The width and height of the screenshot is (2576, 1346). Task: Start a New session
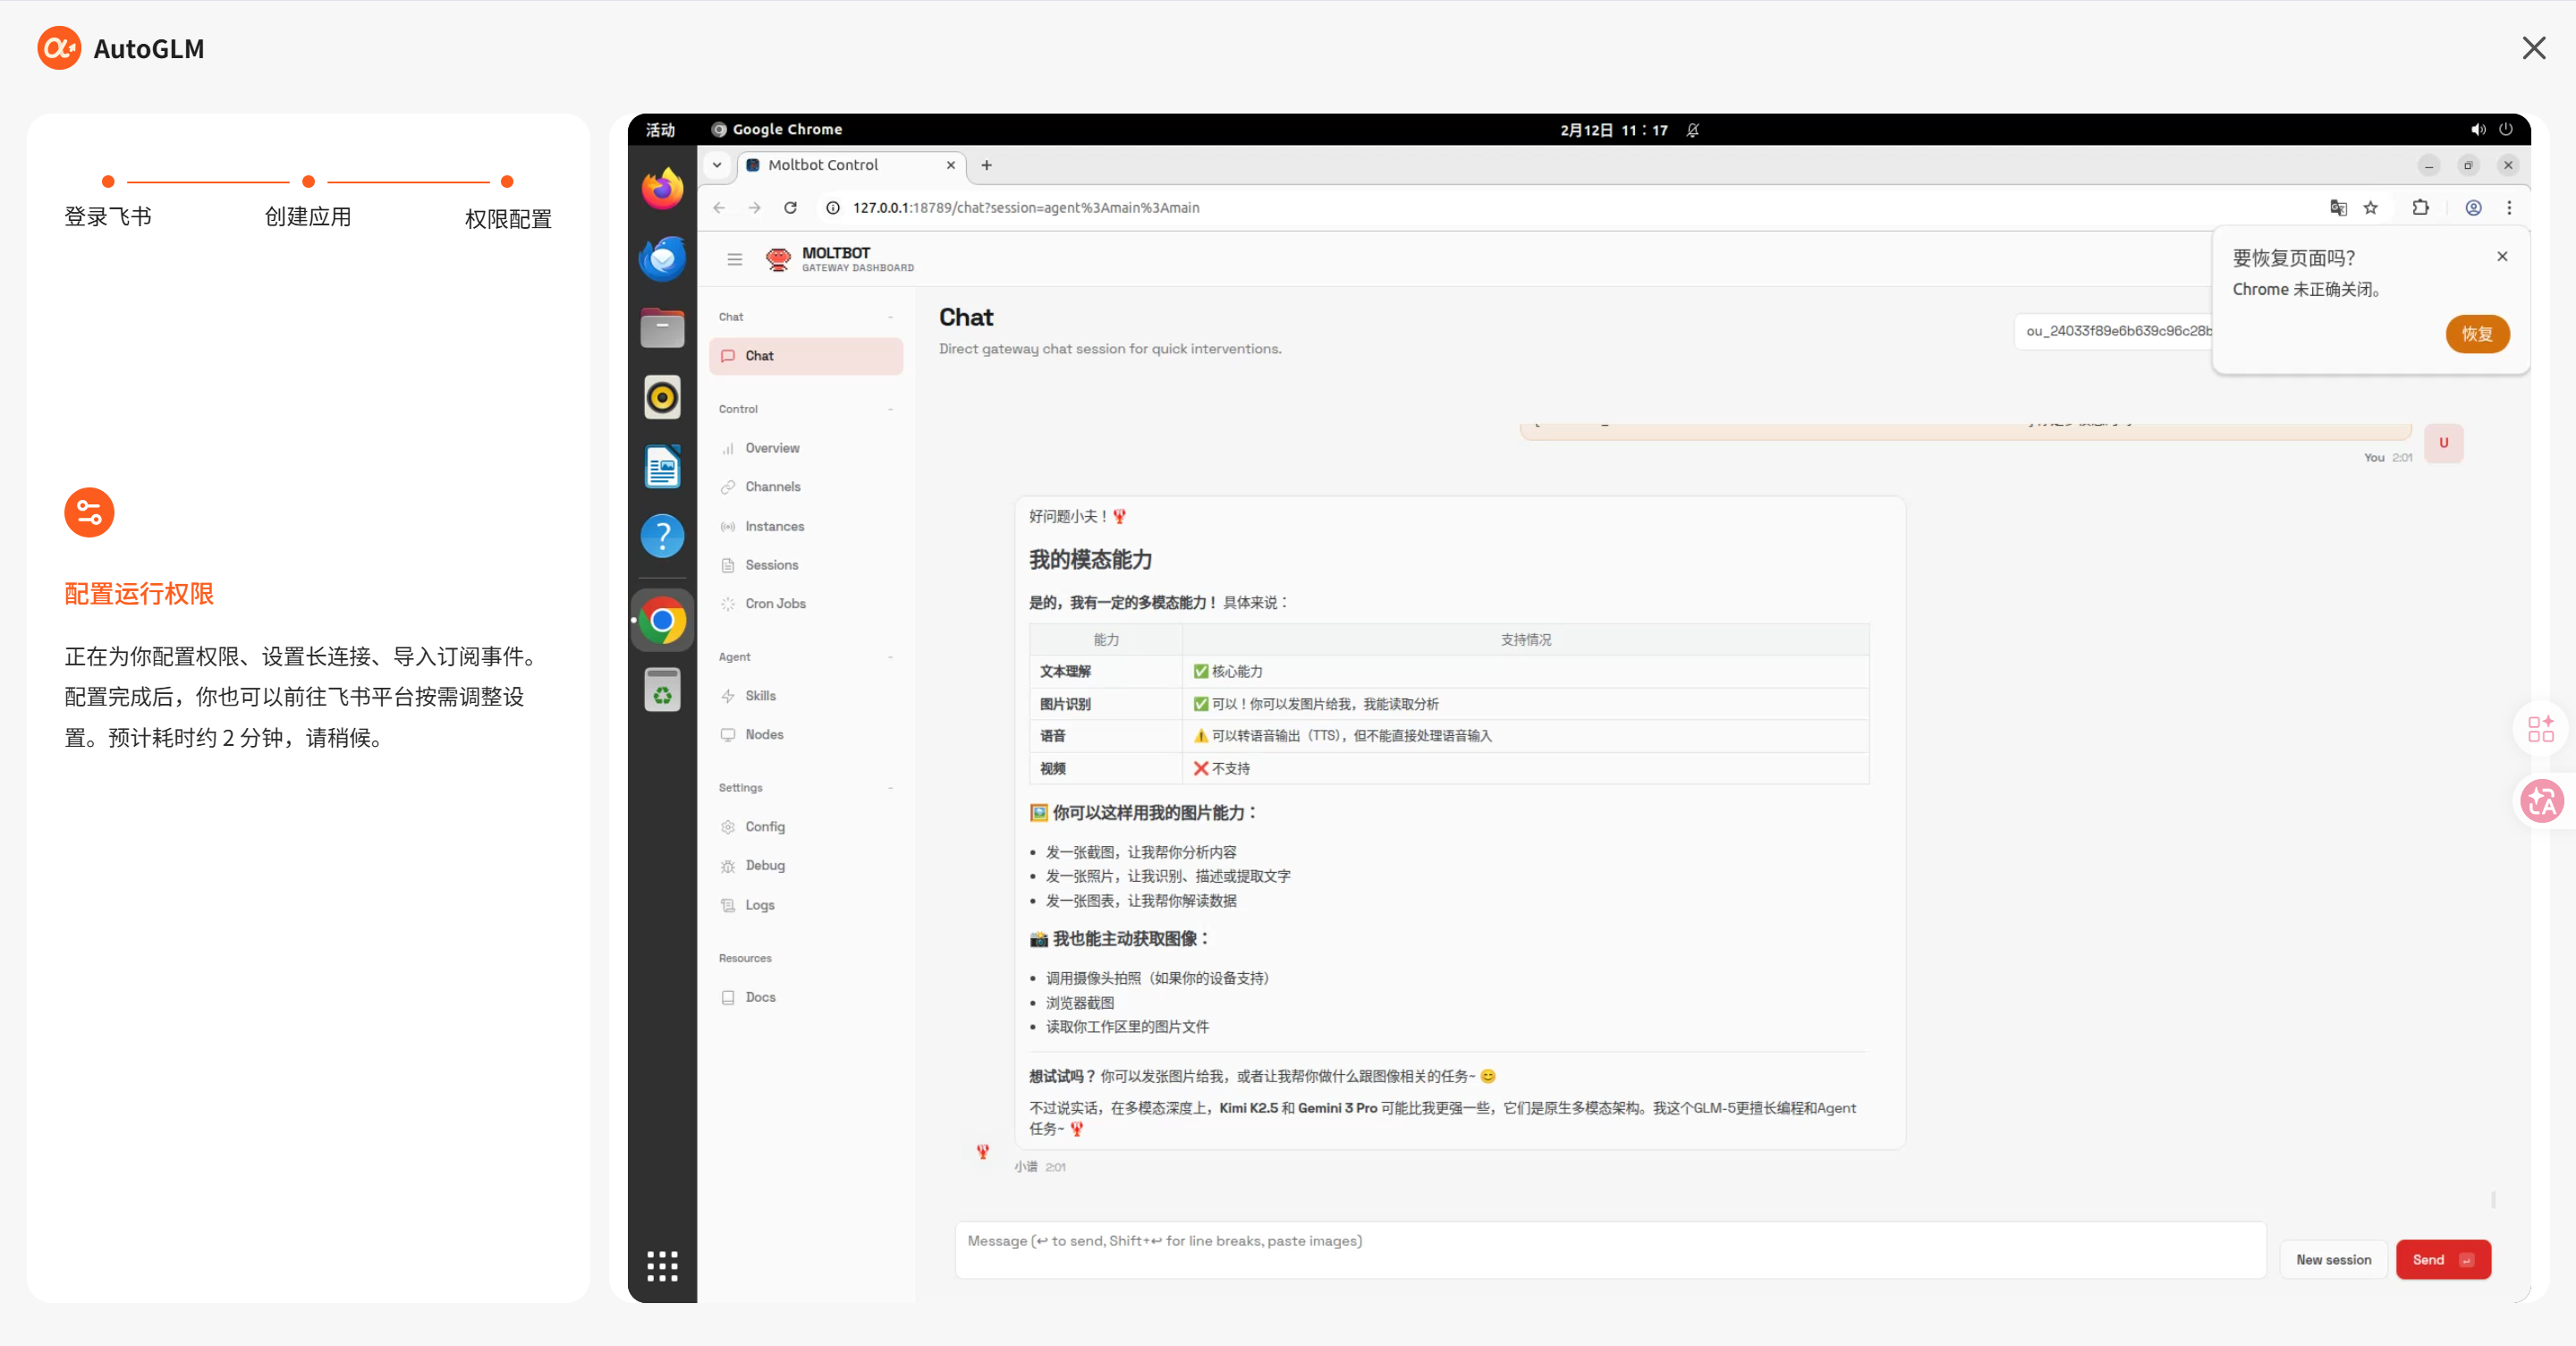coord(2333,1260)
